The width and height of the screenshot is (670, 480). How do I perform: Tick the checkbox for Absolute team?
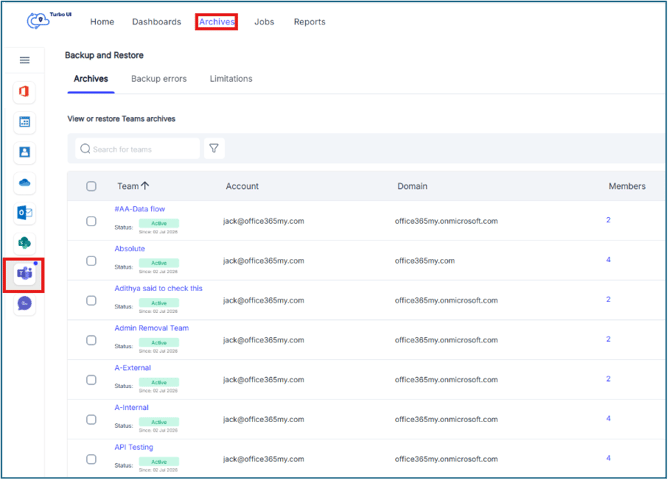click(91, 261)
